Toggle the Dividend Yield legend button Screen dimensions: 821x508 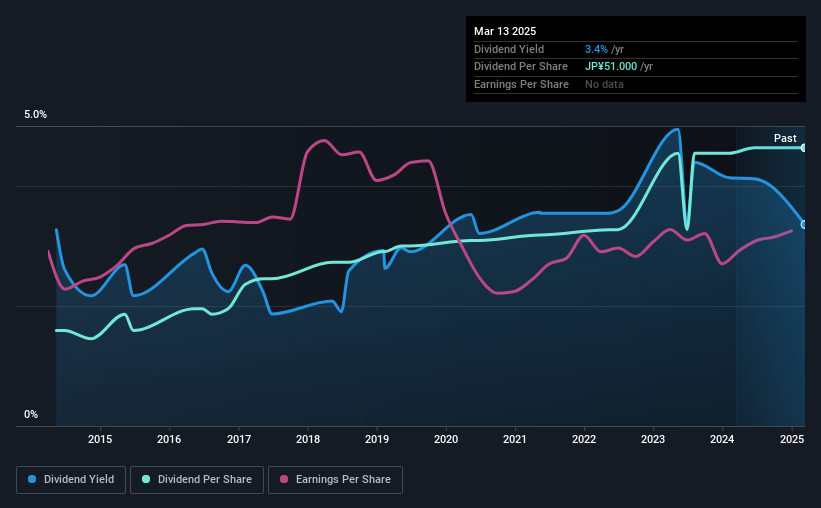71,480
